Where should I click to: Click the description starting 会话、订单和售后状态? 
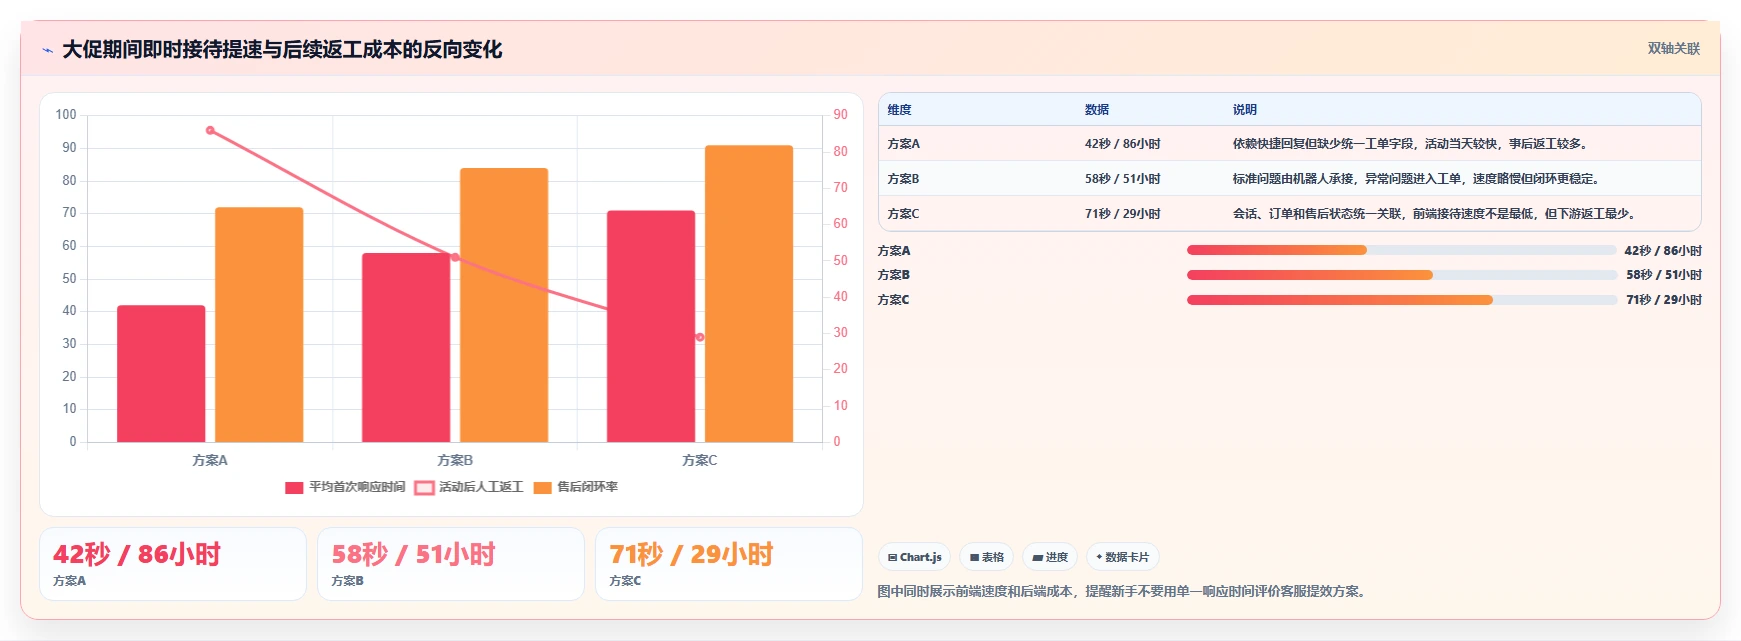[1435, 214]
